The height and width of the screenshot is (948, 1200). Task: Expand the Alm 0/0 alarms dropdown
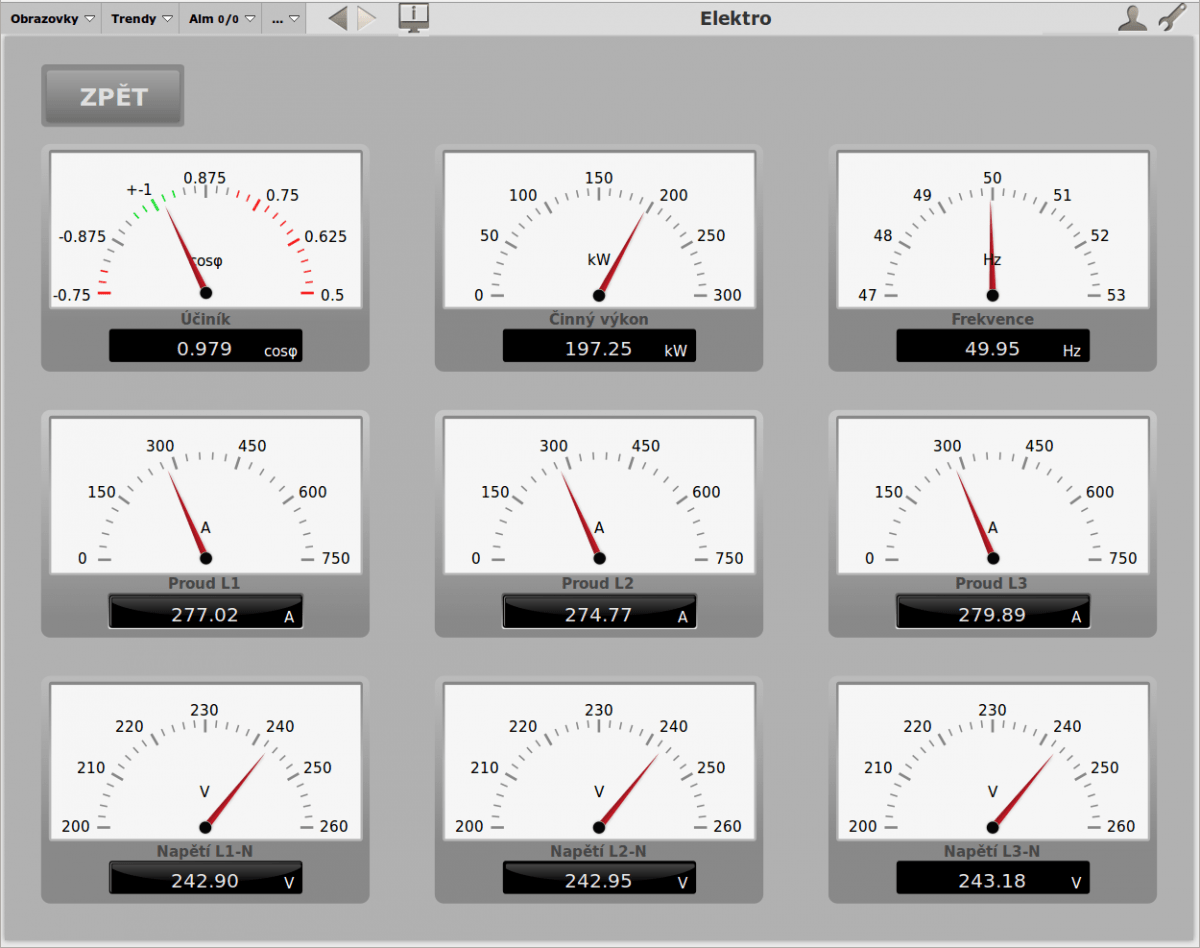(220, 19)
